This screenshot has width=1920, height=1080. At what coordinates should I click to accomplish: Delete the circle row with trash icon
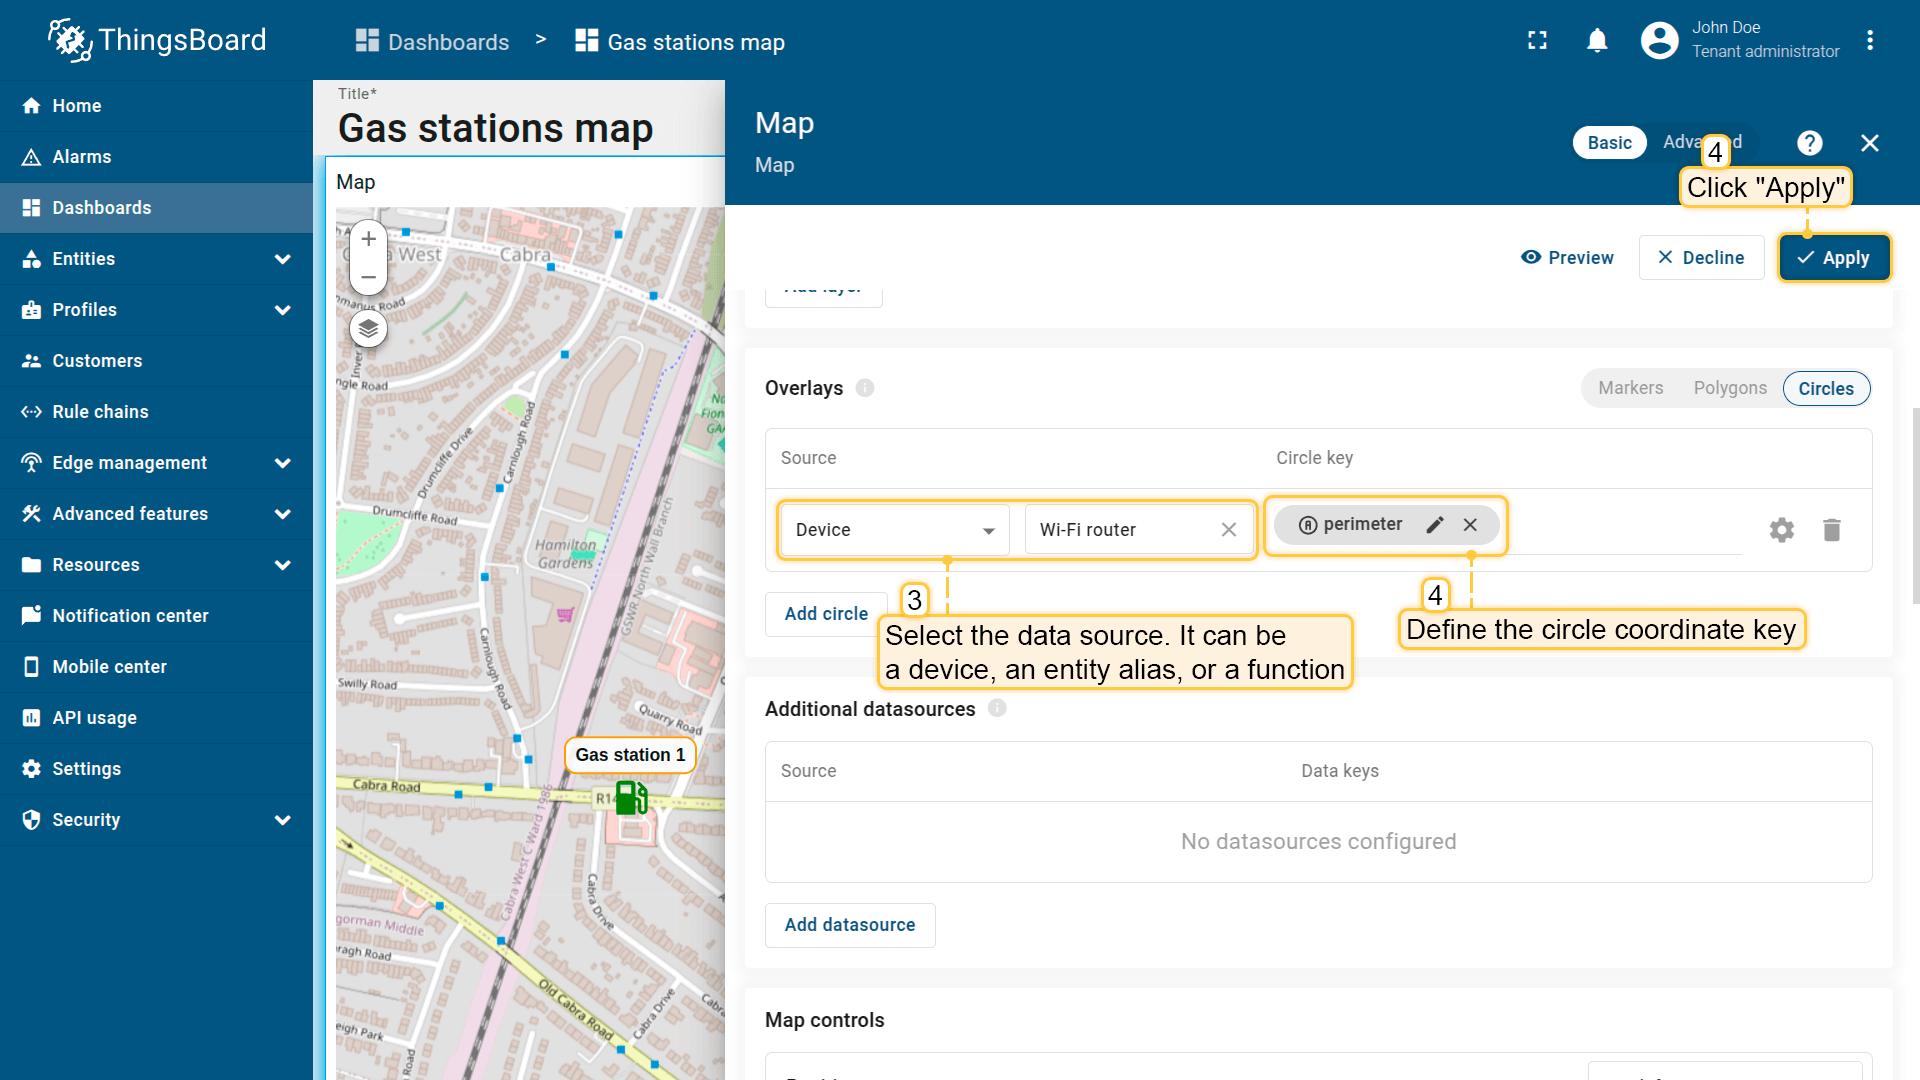(x=1831, y=530)
